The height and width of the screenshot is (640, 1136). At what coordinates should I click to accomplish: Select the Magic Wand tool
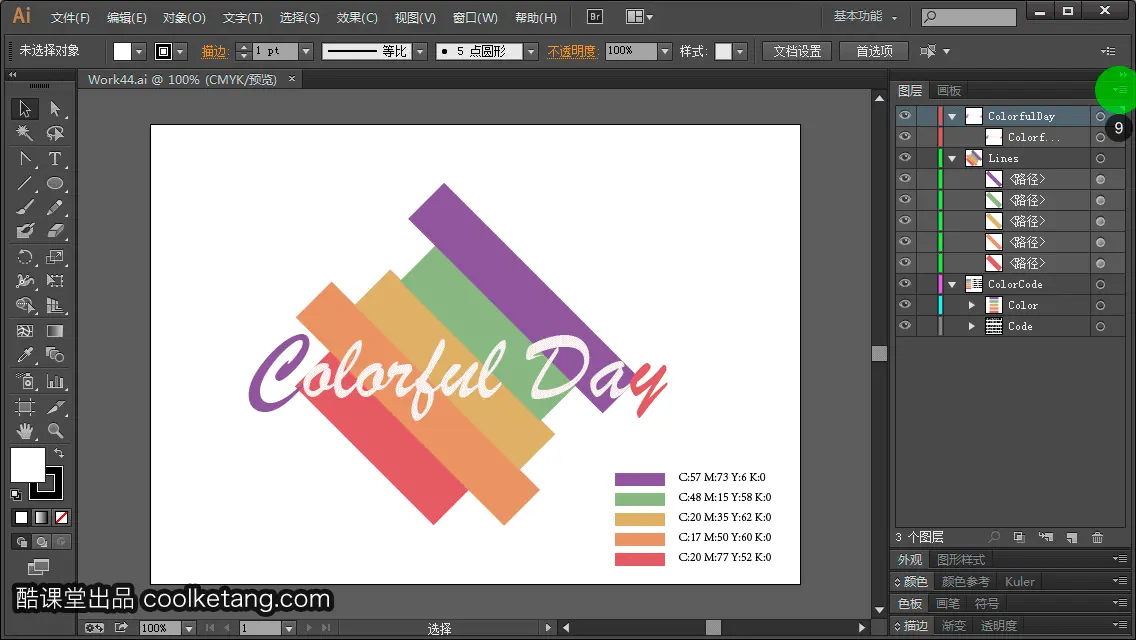(25, 133)
